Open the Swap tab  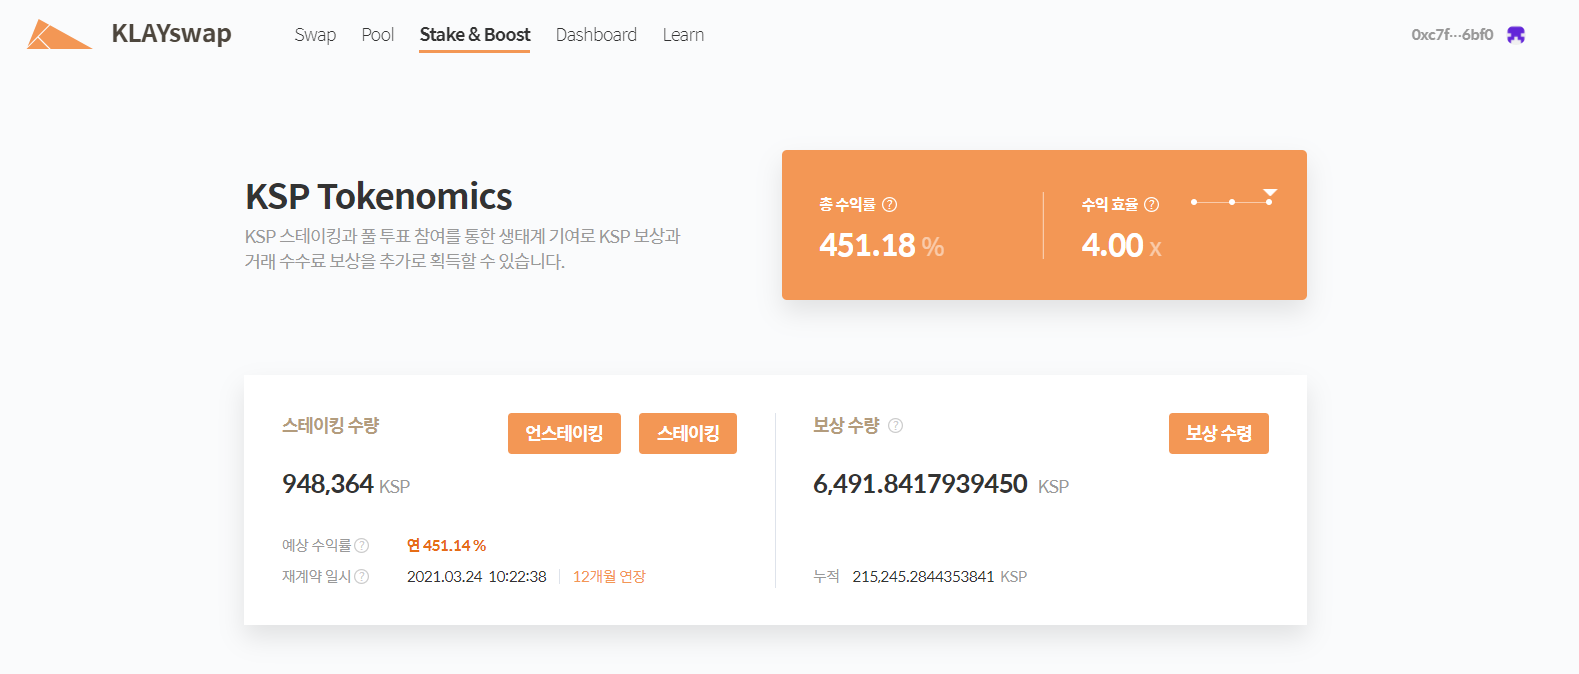[x=315, y=35]
